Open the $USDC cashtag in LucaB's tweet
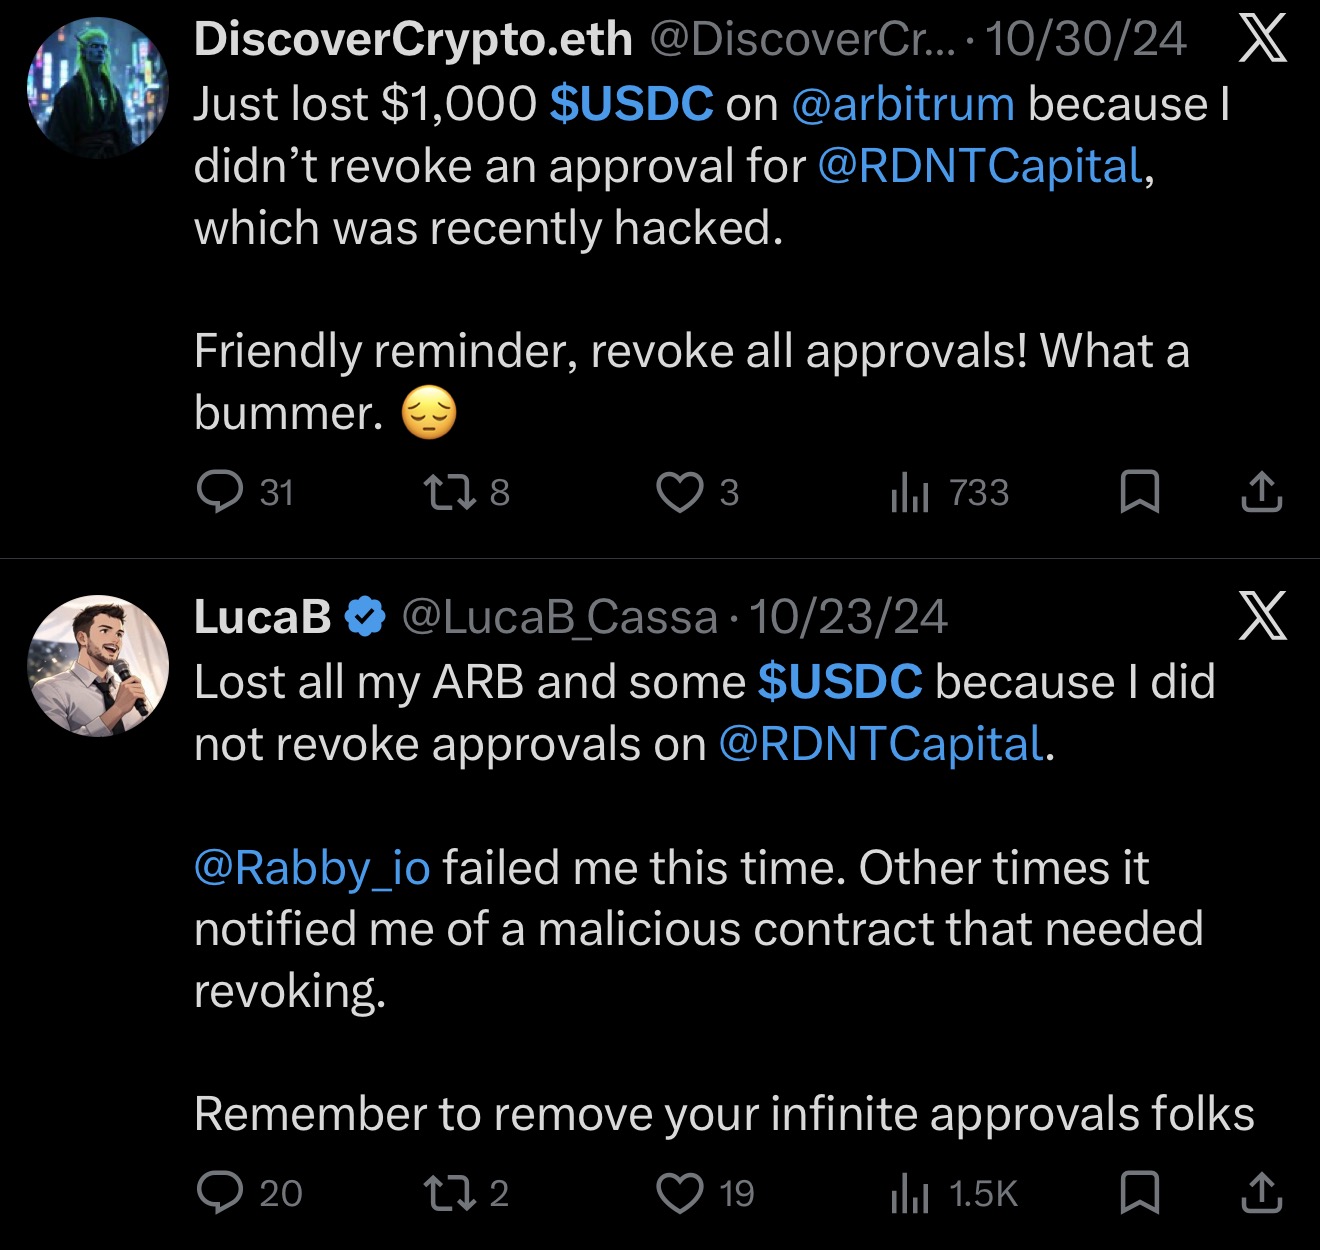1320x1250 pixels. coord(840,682)
